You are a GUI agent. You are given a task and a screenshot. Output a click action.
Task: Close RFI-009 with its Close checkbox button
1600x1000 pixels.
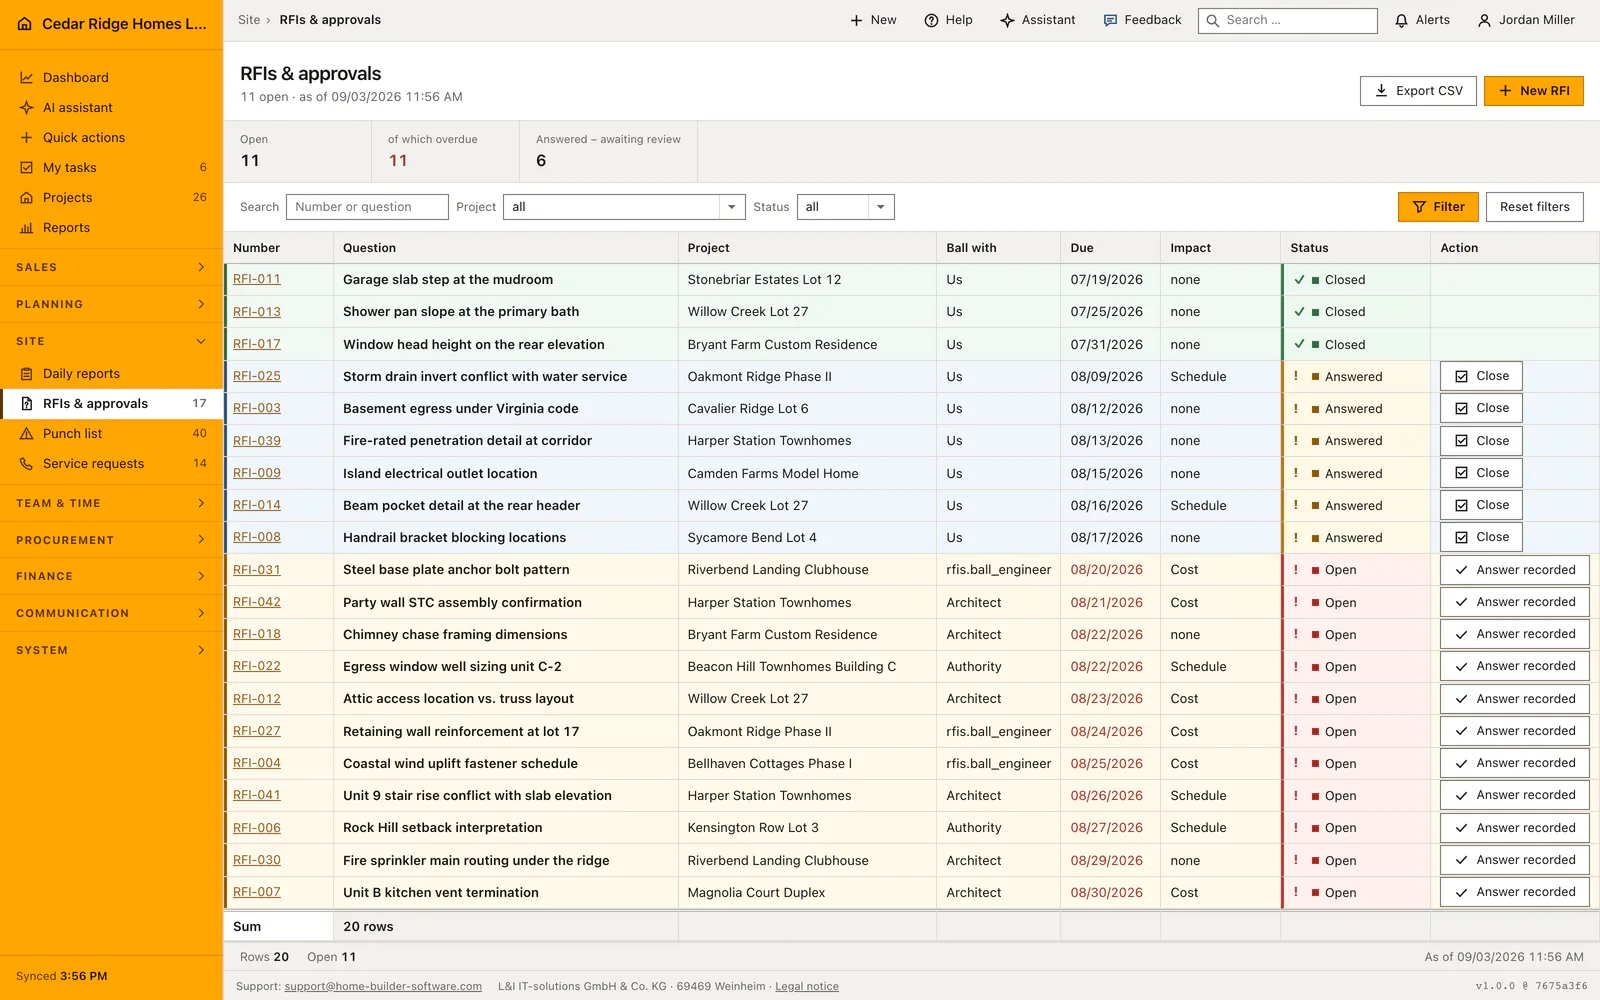1481,473
